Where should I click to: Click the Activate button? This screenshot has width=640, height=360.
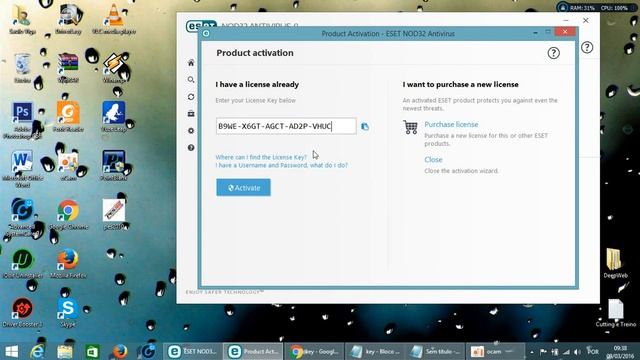point(243,188)
